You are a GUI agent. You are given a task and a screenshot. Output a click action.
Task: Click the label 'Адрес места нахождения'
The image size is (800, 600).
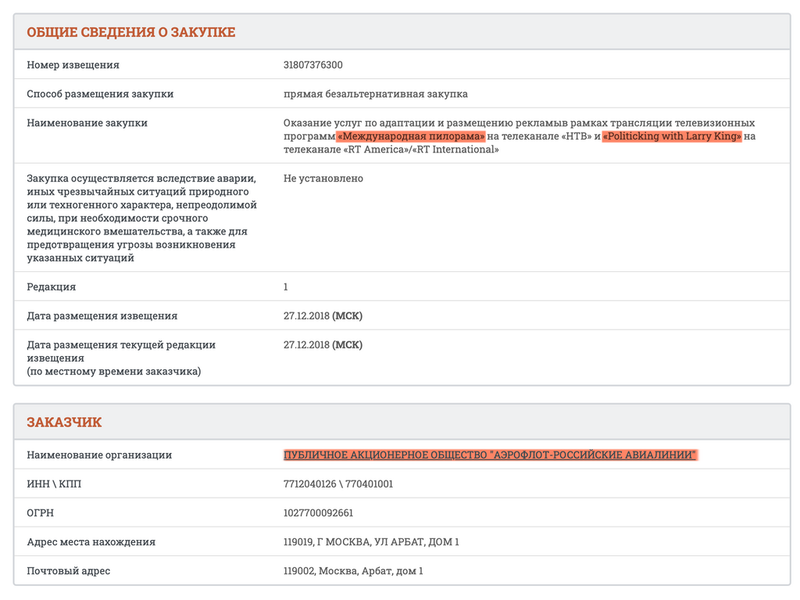(91, 542)
